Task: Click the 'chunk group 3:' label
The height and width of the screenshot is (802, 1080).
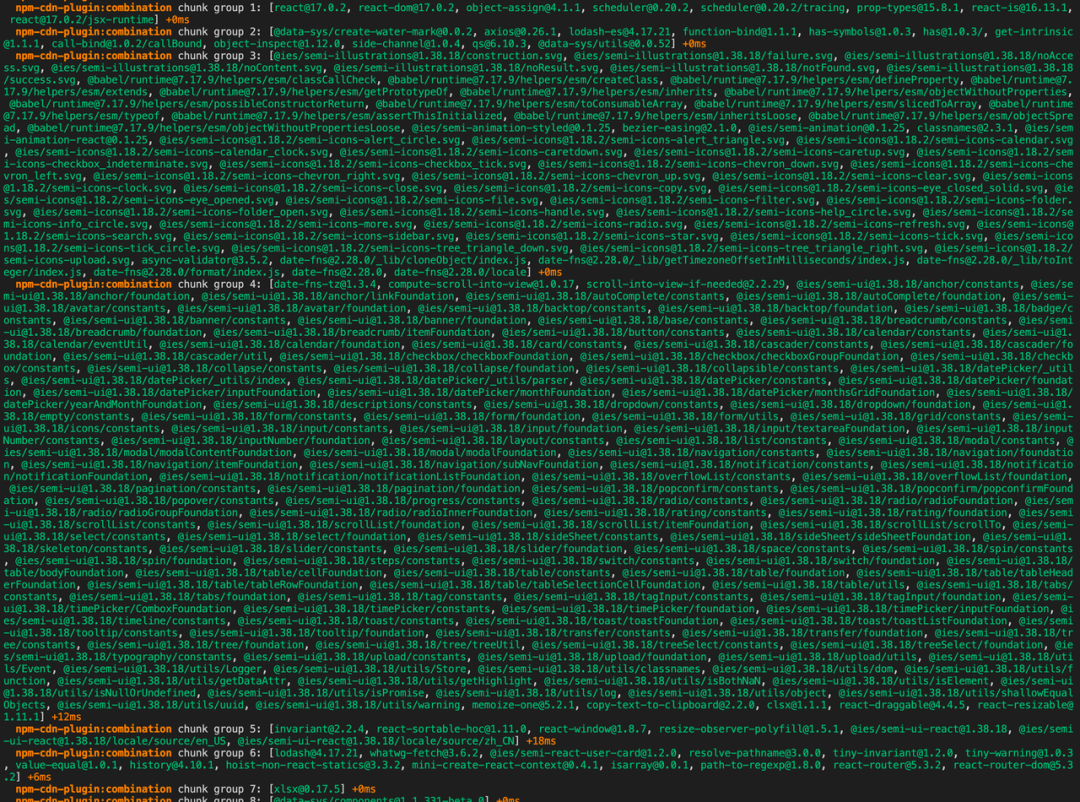Action: click(x=220, y=56)
